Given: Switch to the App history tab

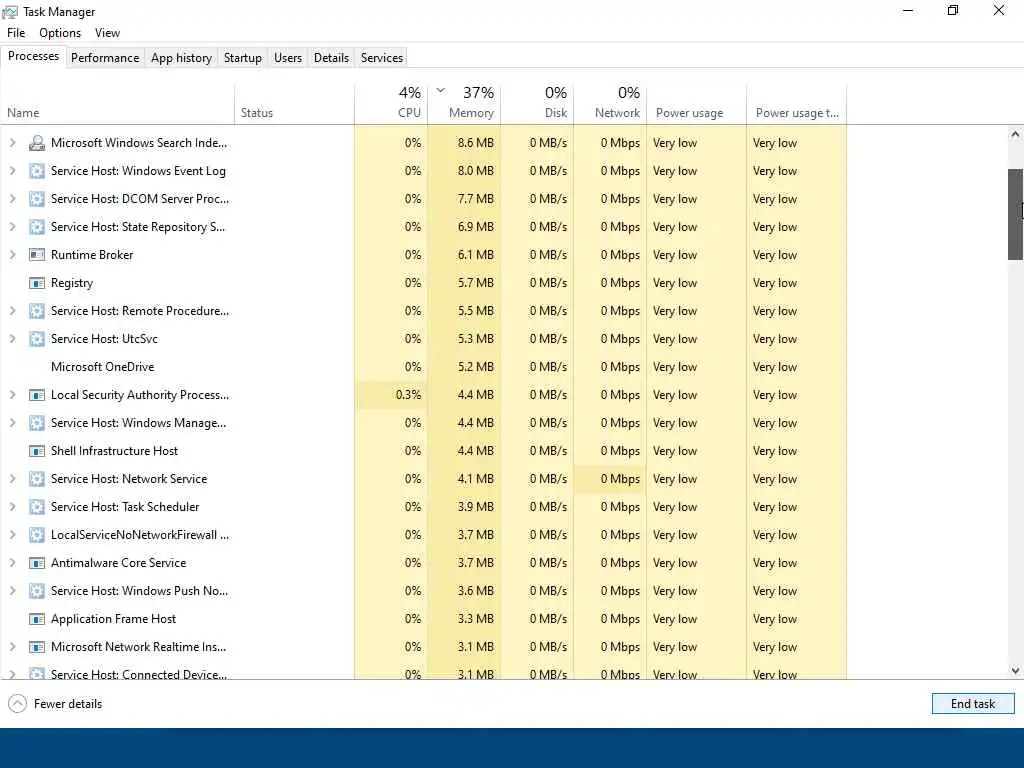Looking at the screenshot, I should click(182, 57).
